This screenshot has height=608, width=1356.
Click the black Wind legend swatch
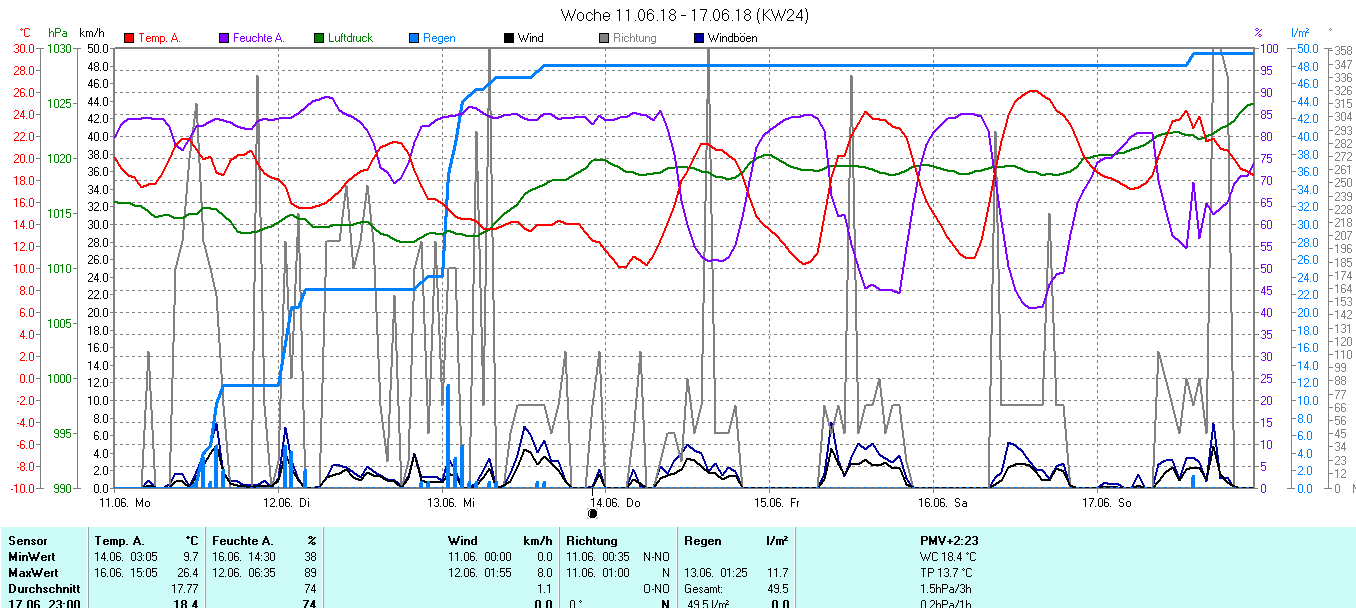point(509,38)
